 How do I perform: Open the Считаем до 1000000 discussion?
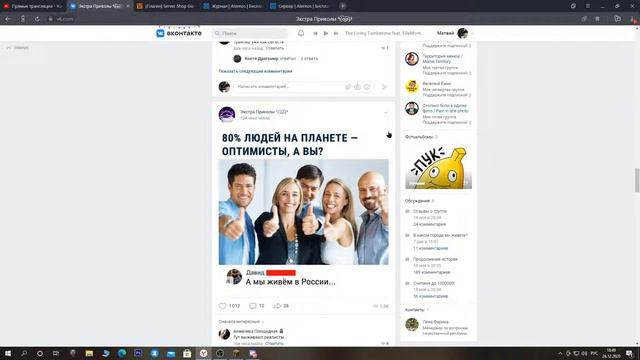point(433,283)
